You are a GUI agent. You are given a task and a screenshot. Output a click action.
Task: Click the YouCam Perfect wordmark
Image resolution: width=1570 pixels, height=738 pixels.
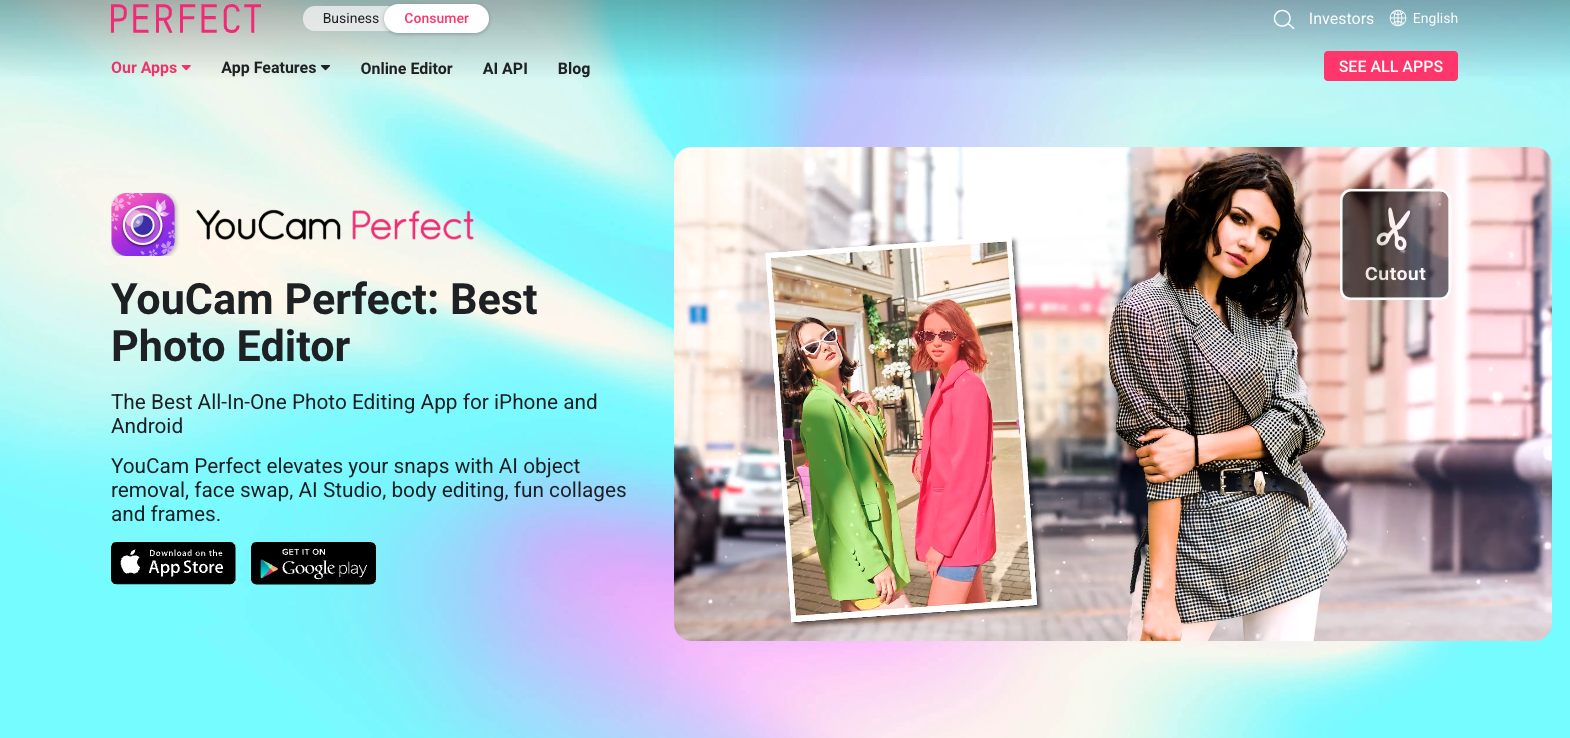(335, 226)
